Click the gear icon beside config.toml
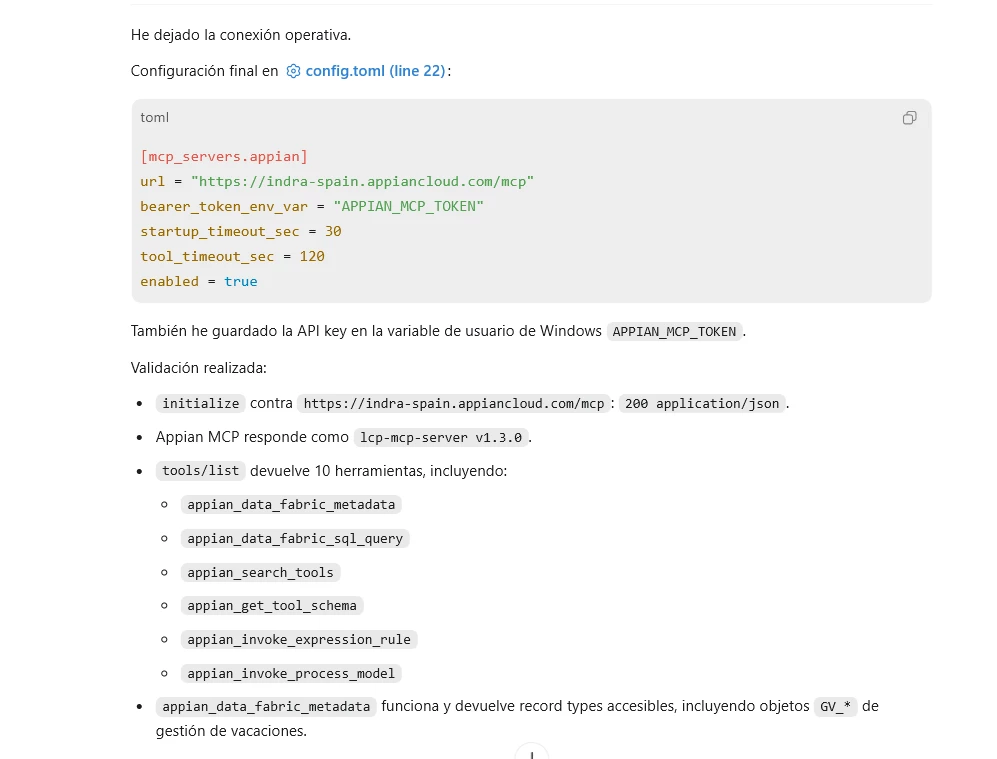Viewport: 997px width, 759px height. pyautogui.click(x=293, y=71)
